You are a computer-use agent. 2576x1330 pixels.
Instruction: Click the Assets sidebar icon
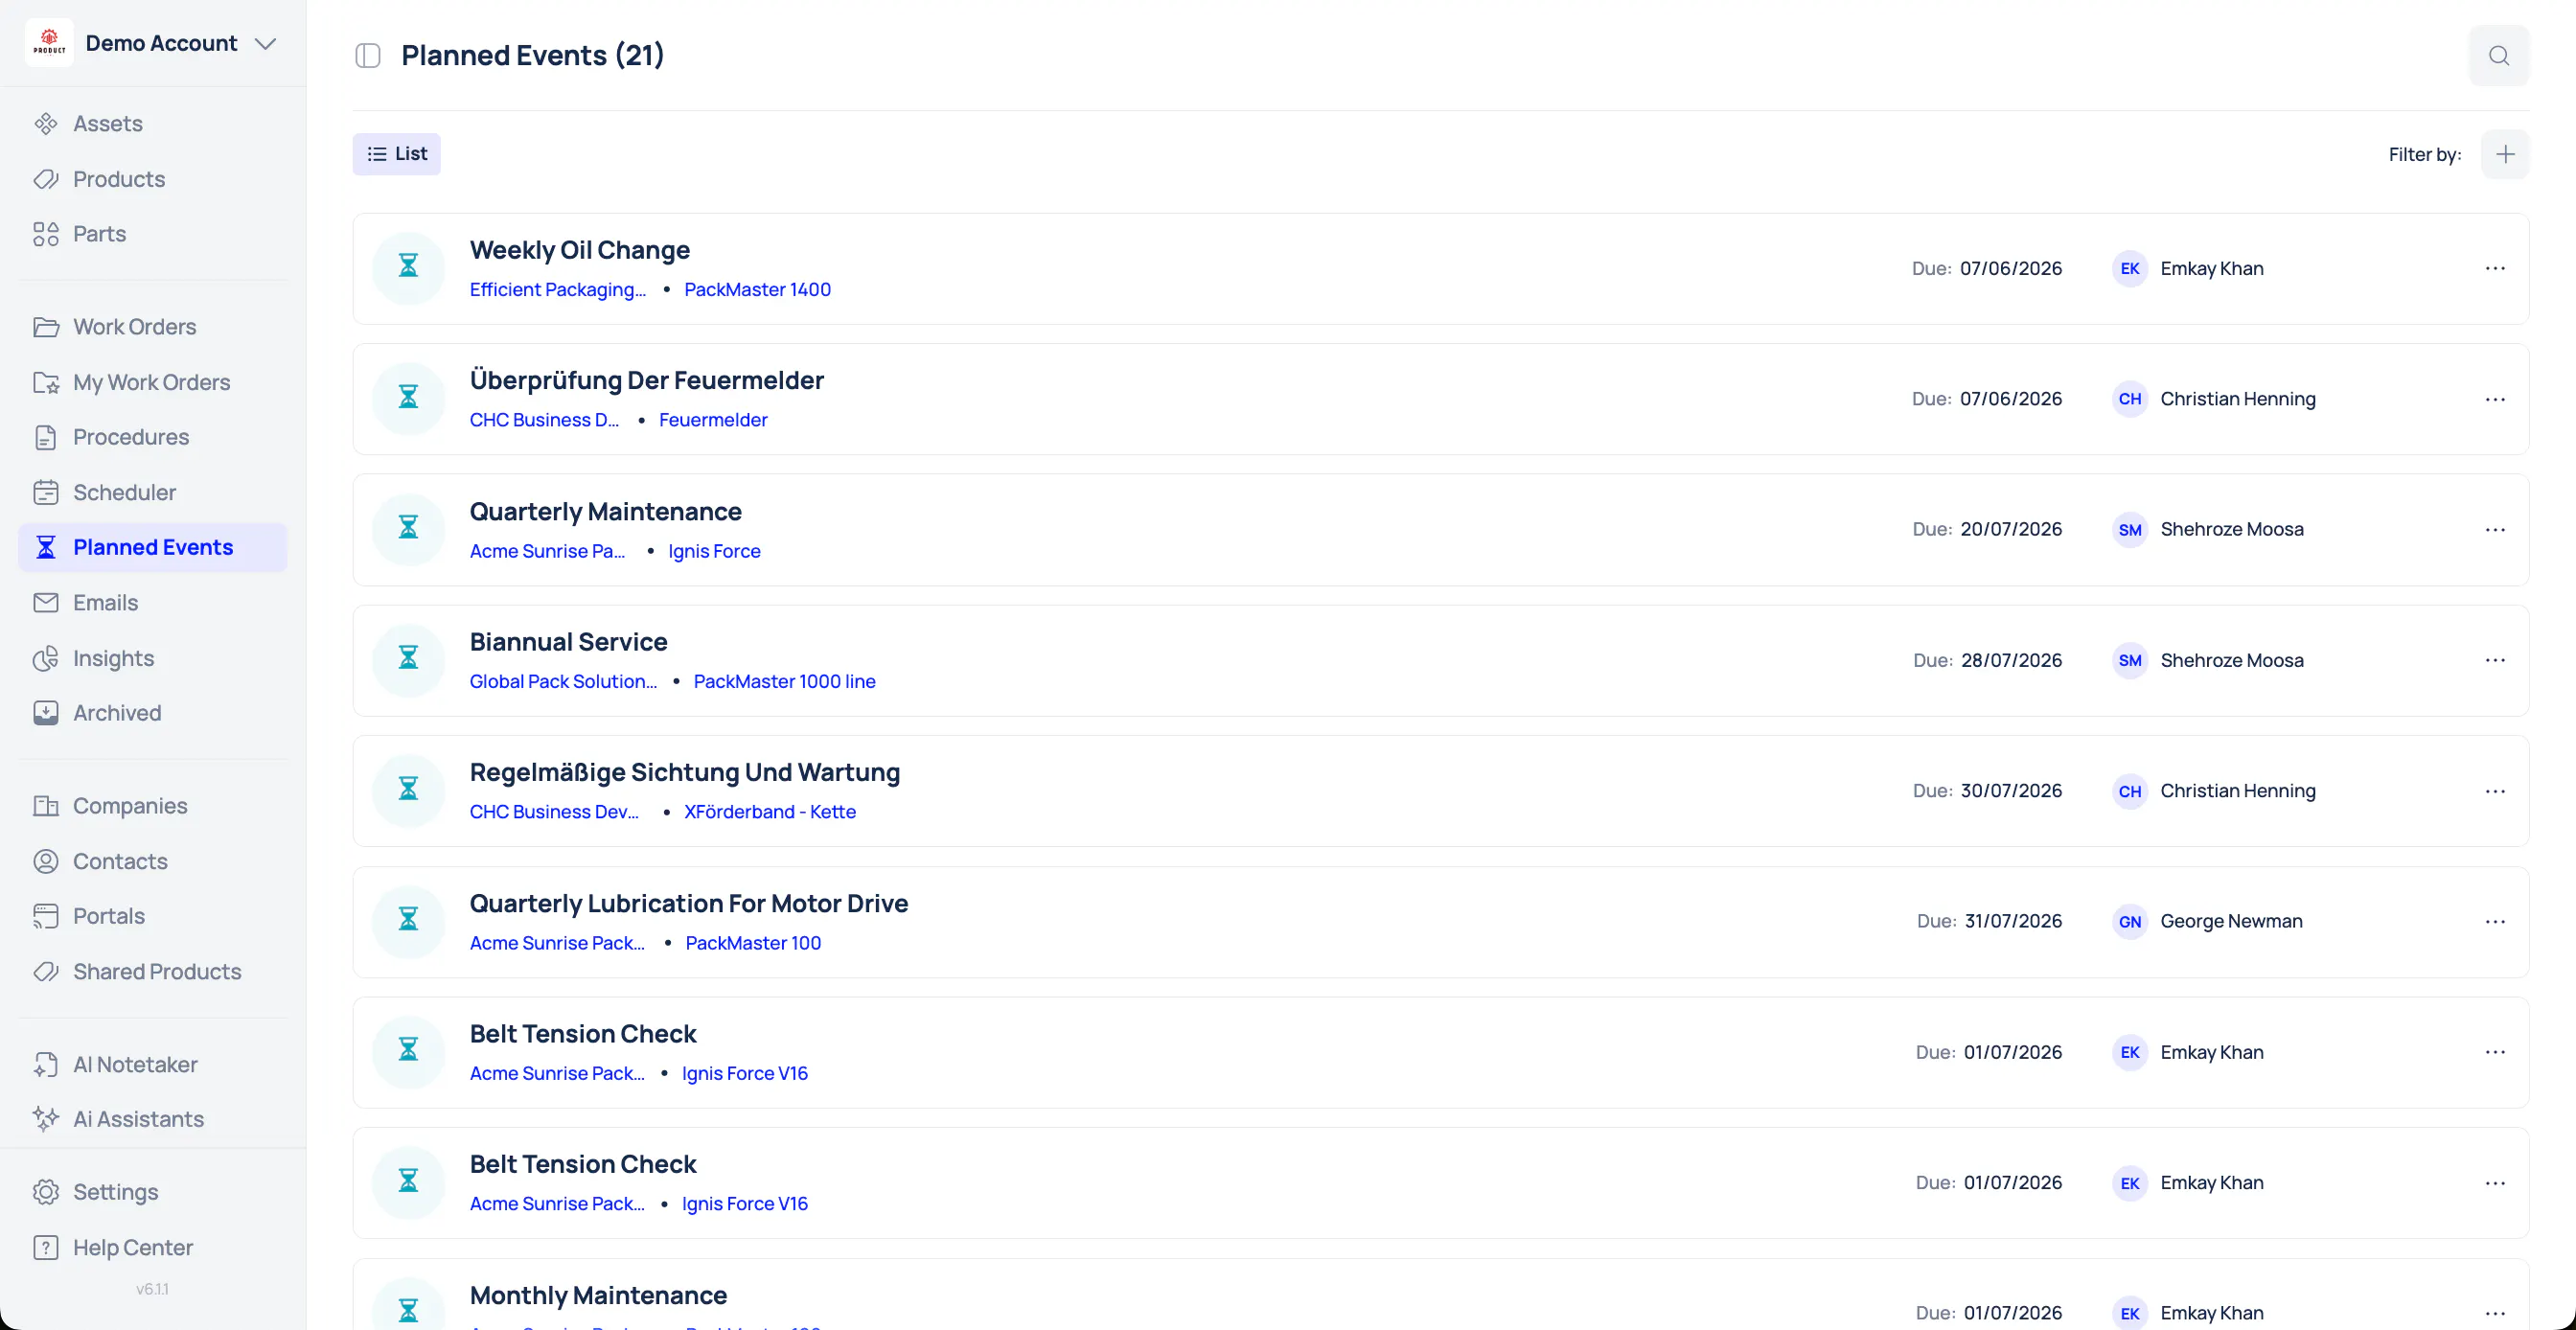pyautogui.click(x=46, y=124)
